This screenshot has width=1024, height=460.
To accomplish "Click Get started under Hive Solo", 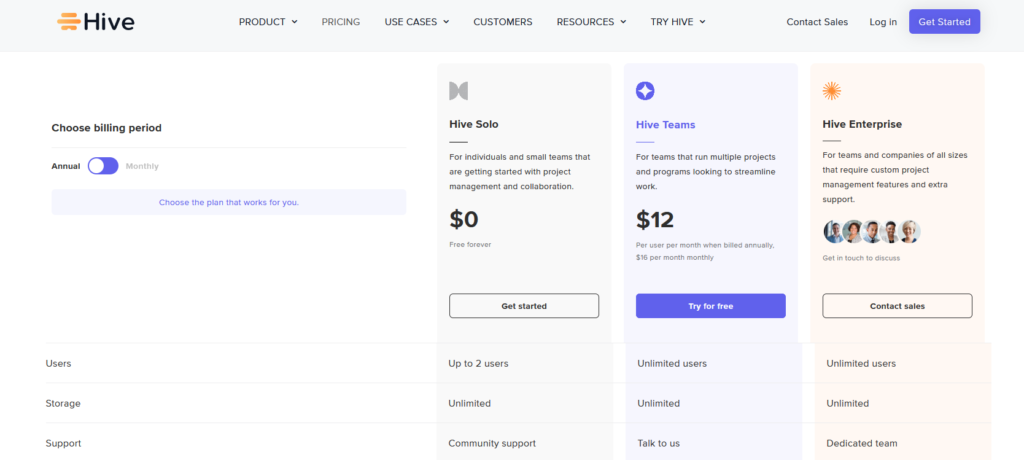I will click(524, 306).
